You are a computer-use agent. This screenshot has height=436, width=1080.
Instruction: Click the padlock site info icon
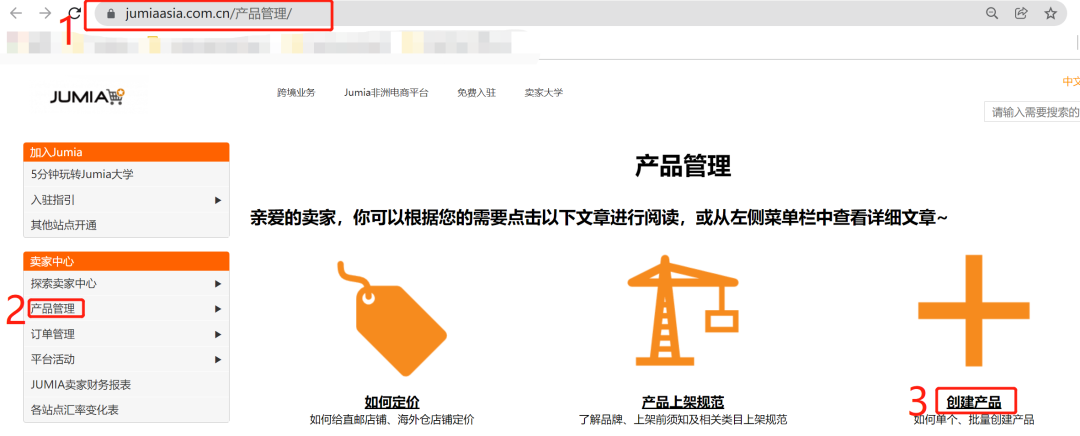111,14
